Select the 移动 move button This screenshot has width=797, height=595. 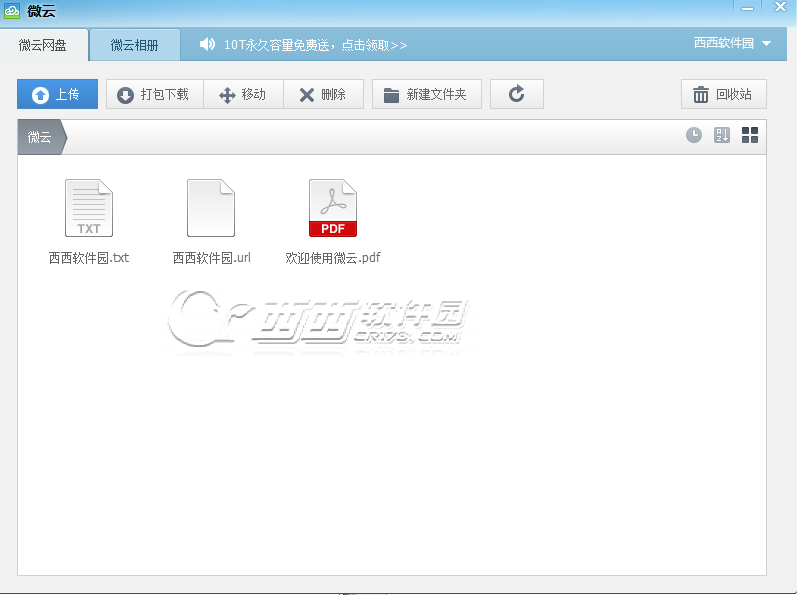pos(243,94)
